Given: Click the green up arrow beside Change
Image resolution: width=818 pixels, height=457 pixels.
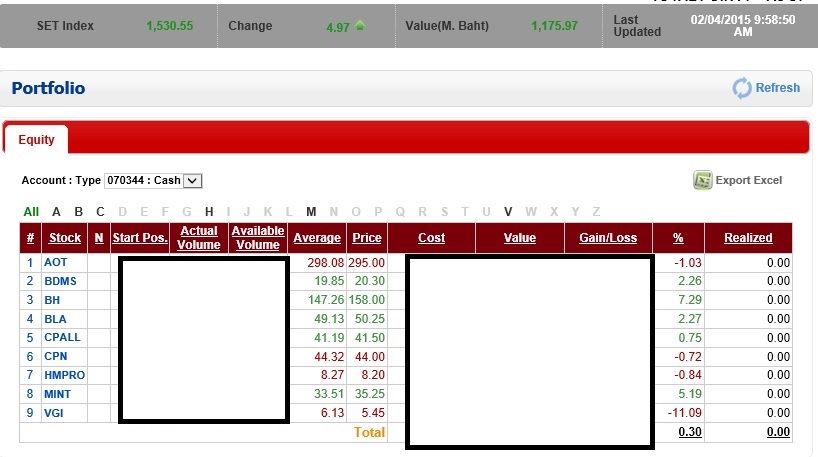Looking at the screenshot, I should point(360,26).
